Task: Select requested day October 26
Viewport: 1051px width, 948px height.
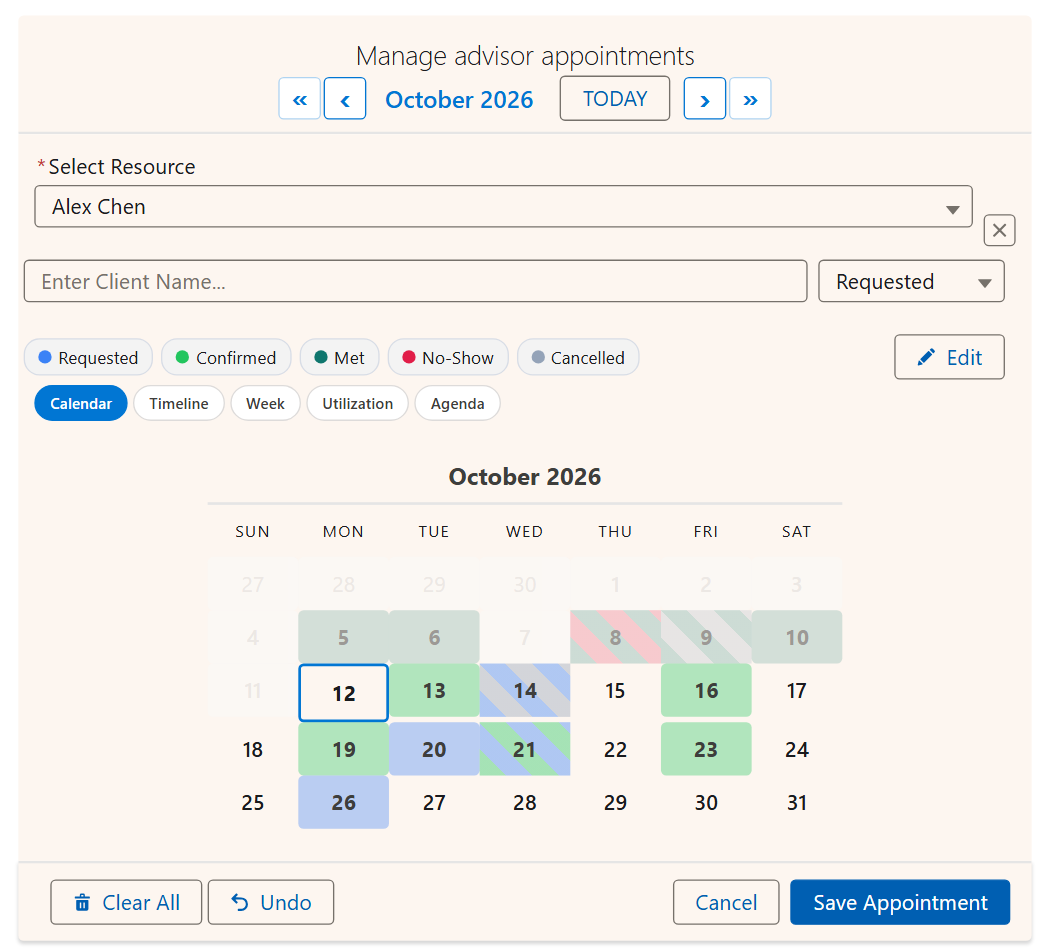Action: (x=343, y=802)
